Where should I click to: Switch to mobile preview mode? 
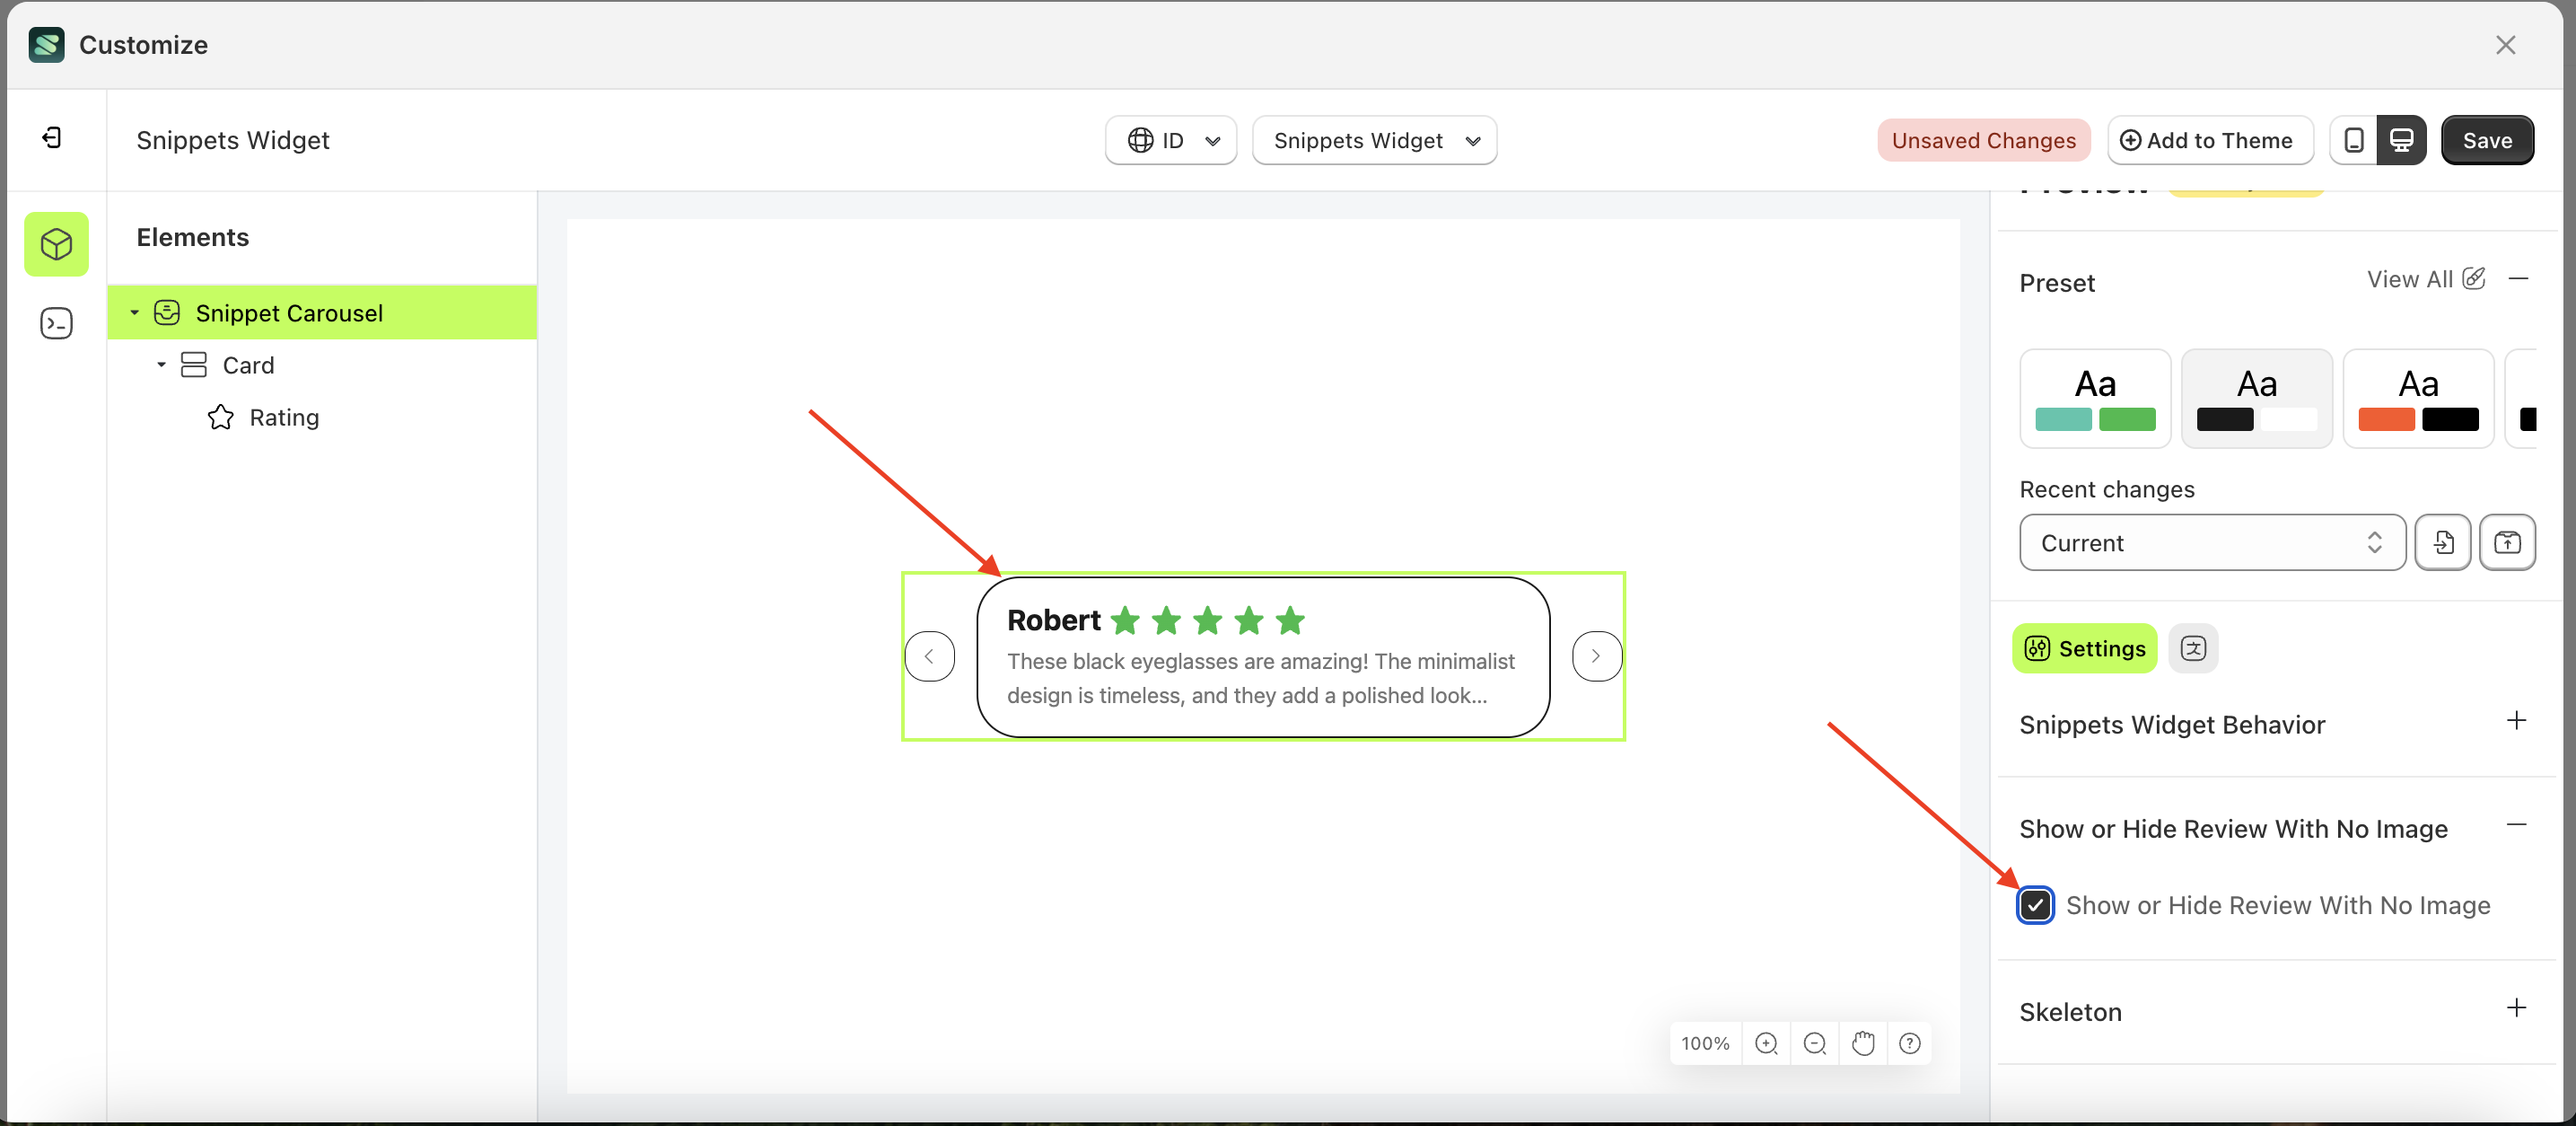click(x=2355, y=140)
